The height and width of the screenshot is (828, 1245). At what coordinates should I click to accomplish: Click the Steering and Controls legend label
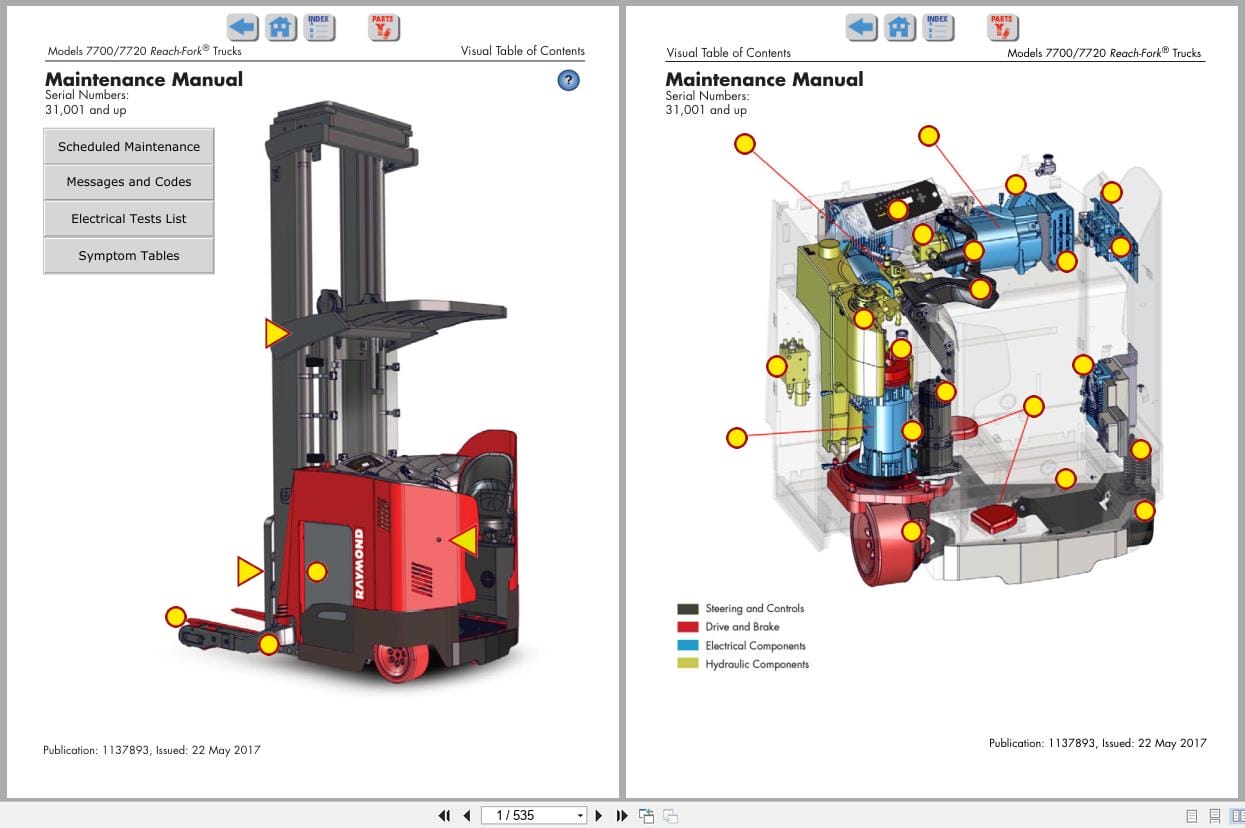pyautogui.click(x=754, y=608)
